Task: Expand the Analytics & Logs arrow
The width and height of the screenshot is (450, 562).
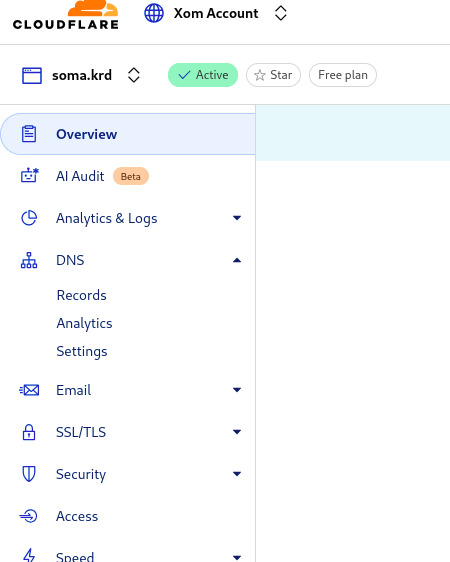Action: (x=237, y=218)
